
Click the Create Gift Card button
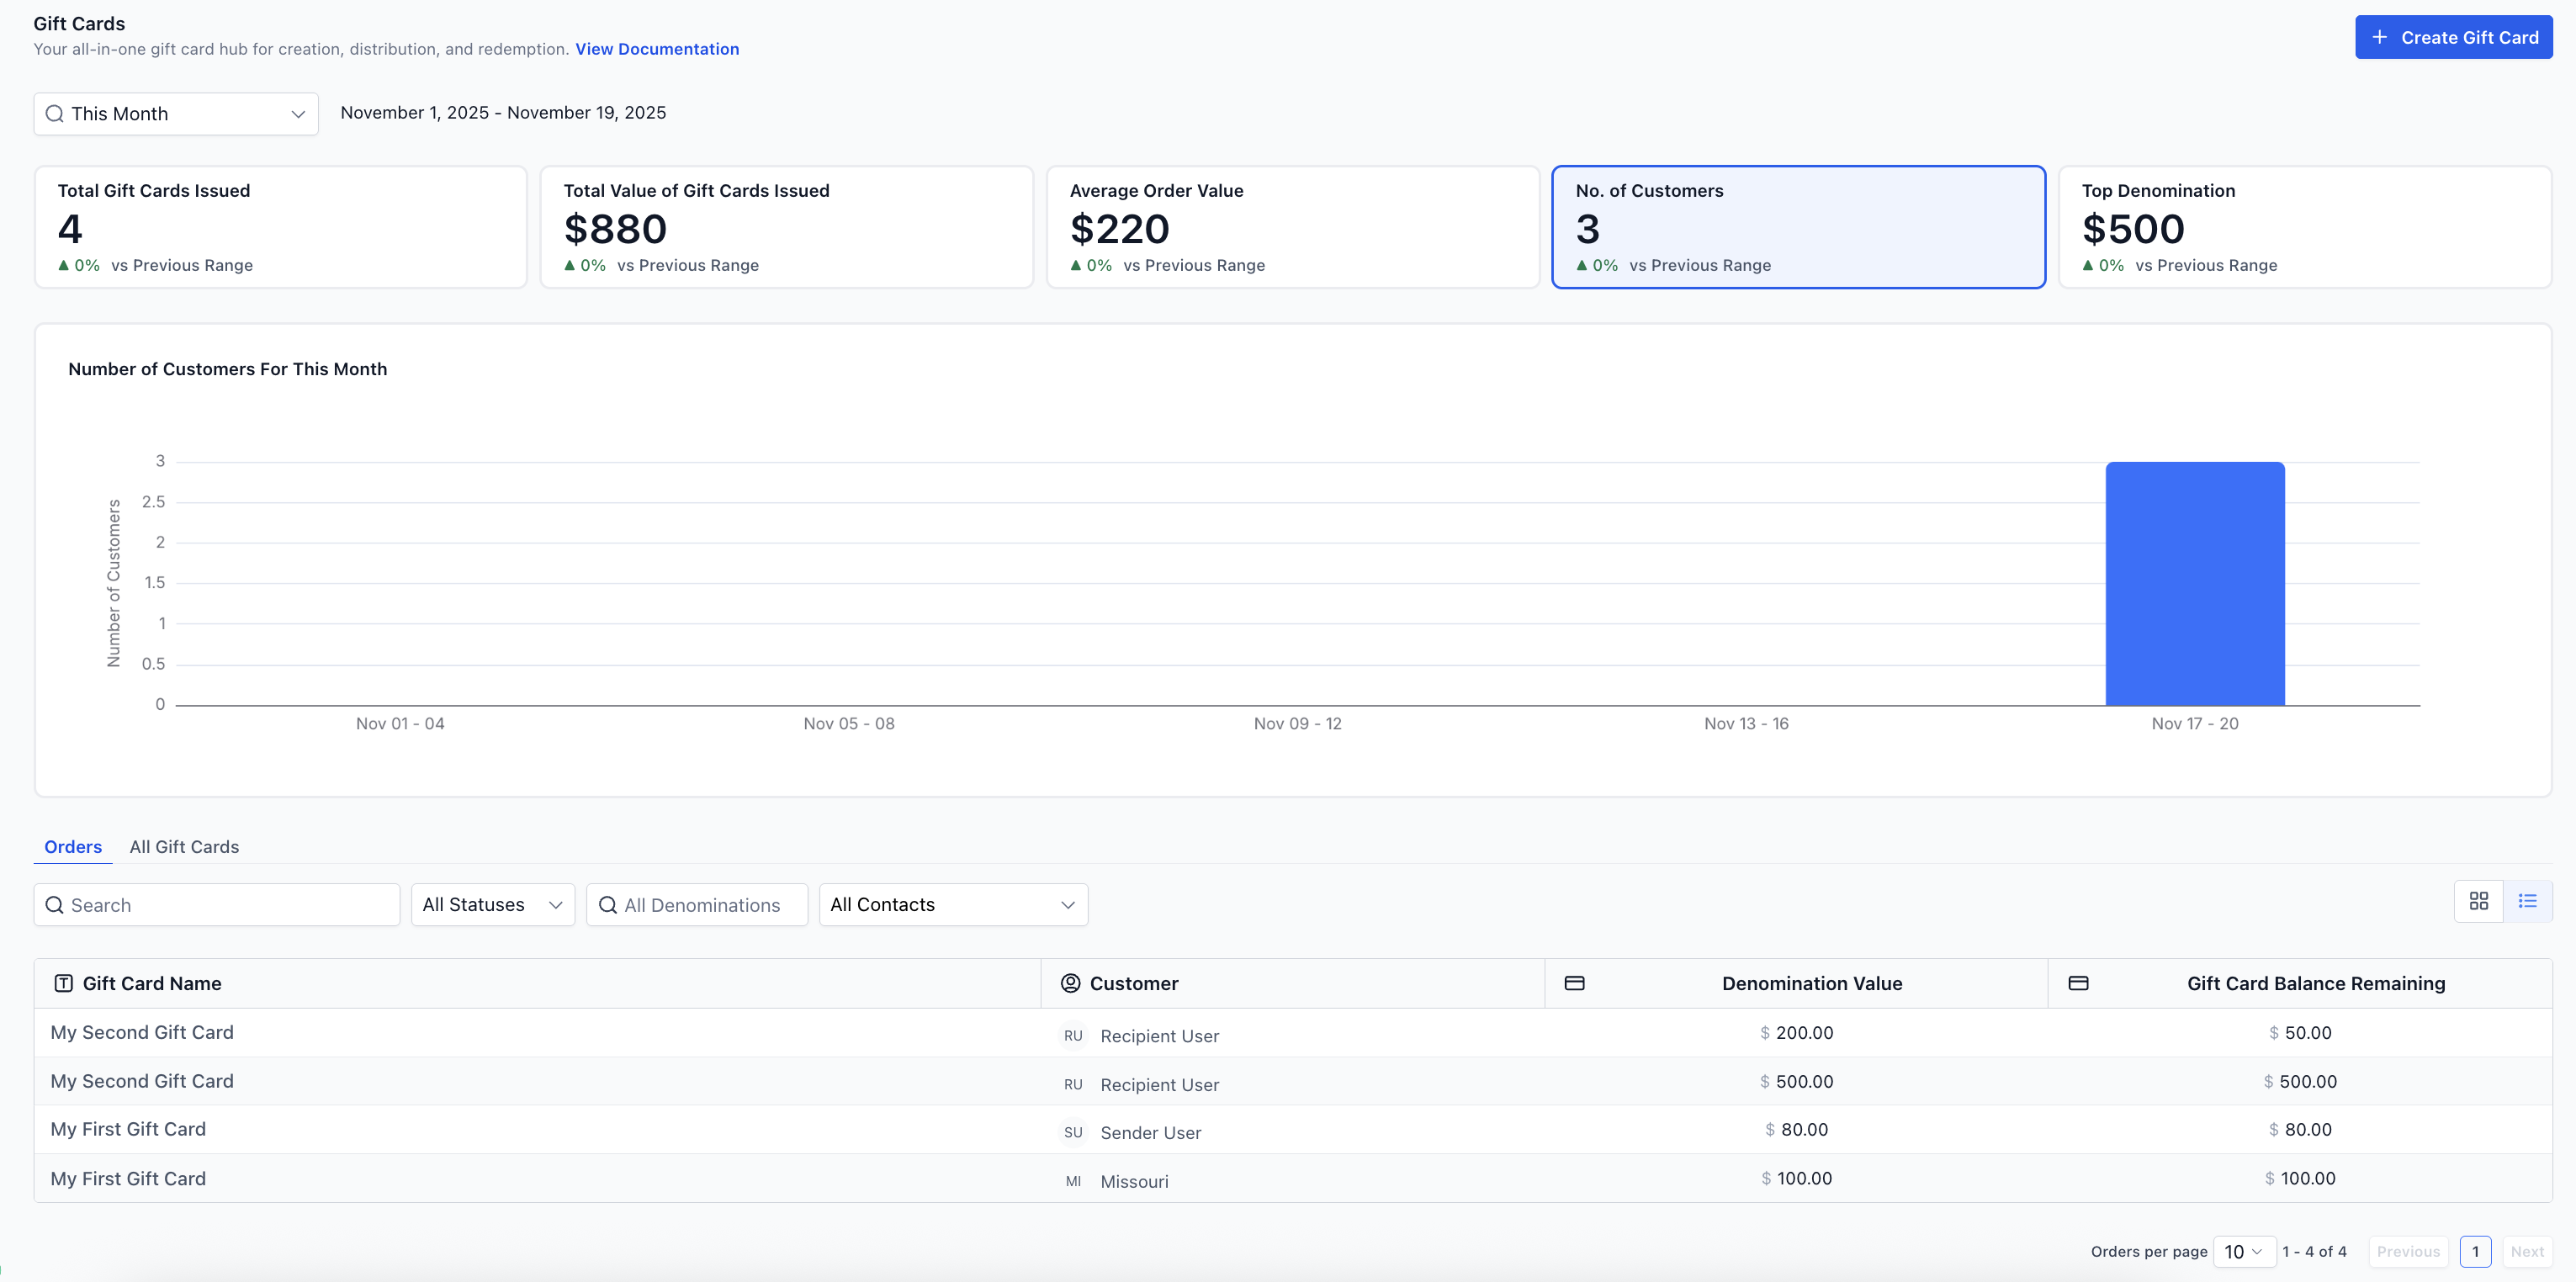click(2453, 37)
